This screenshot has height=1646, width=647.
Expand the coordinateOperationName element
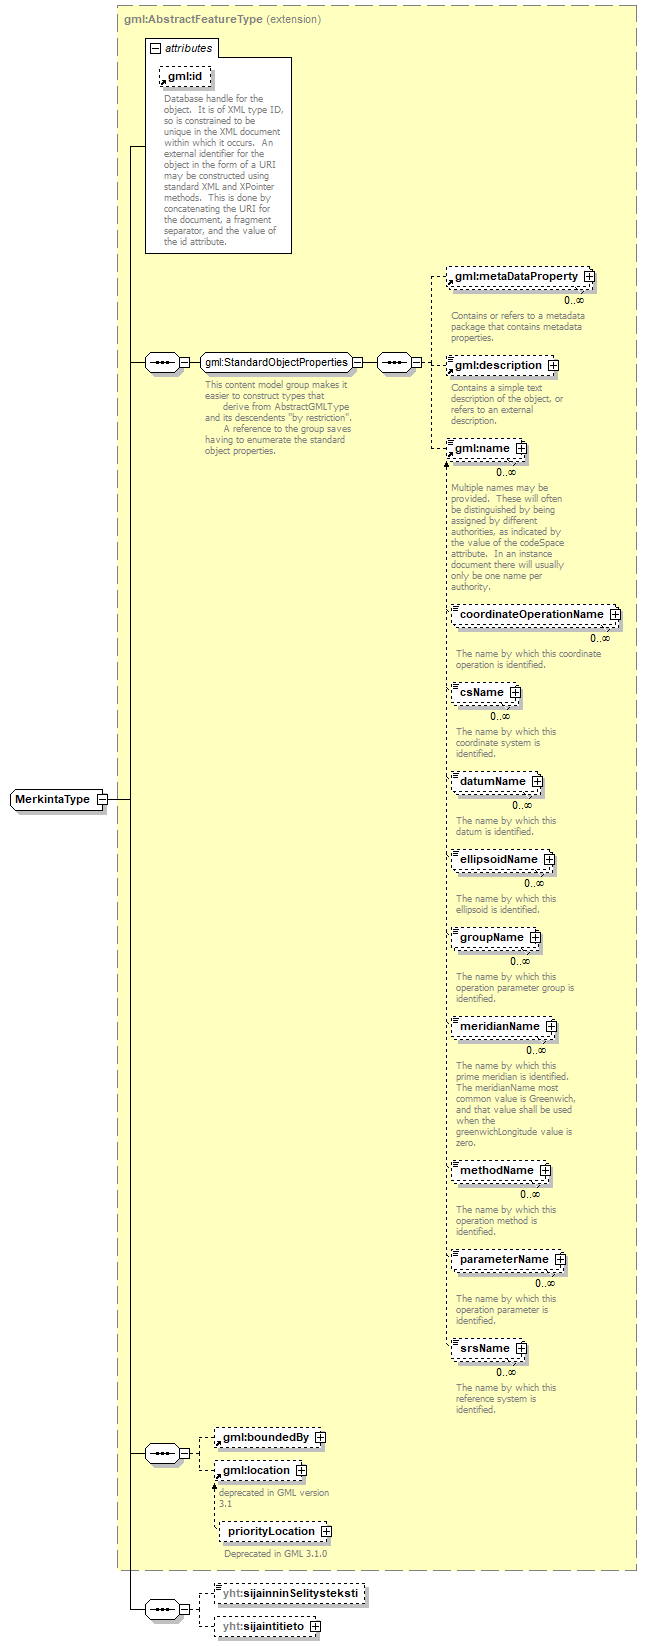(x=615, y=615)
